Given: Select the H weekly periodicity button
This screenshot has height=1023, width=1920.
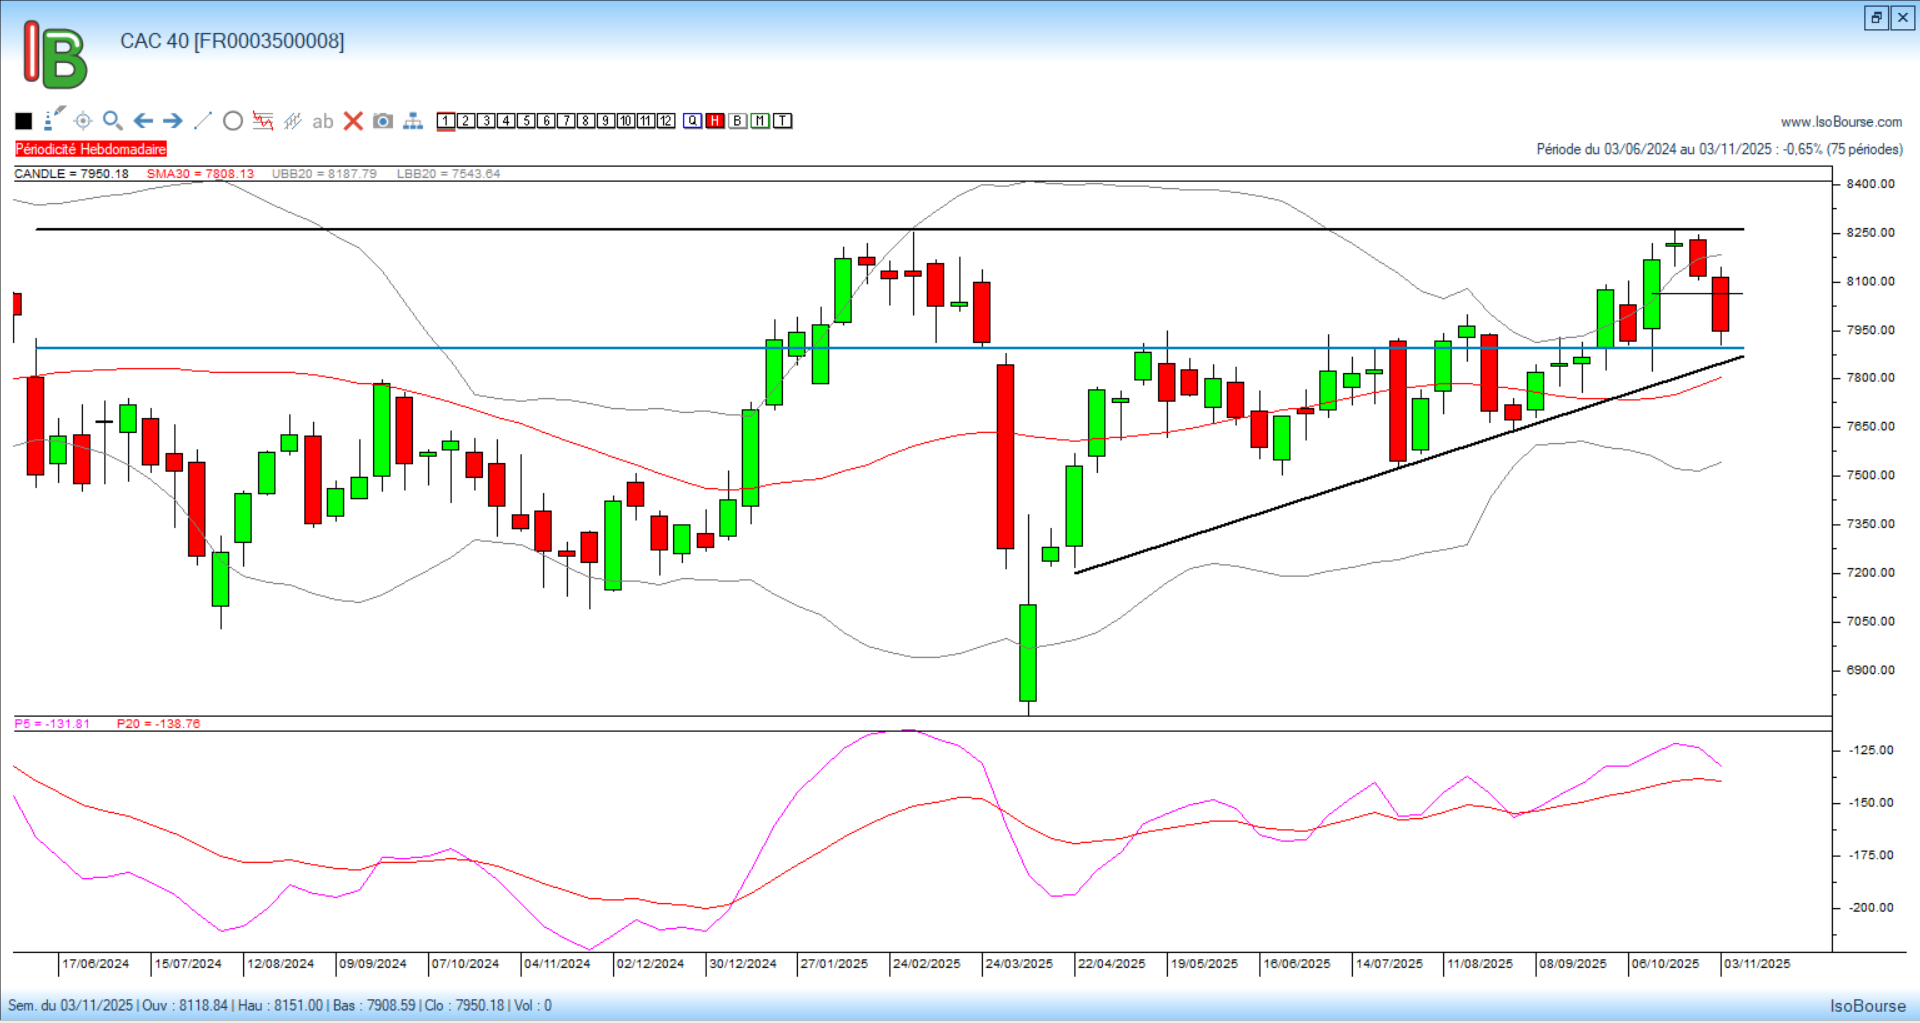Looking at the screenshot, I should pyautogui.click(x=715, y=121).
